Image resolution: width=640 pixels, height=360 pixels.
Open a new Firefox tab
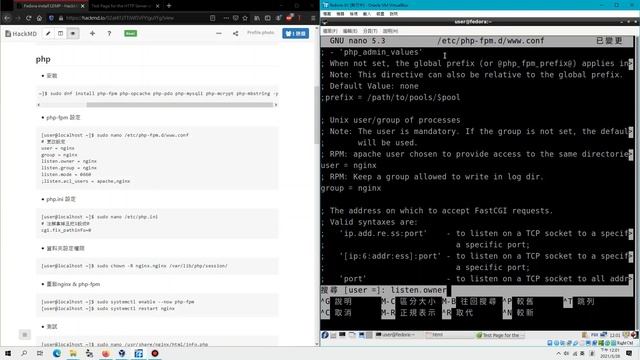pos(169,6)
